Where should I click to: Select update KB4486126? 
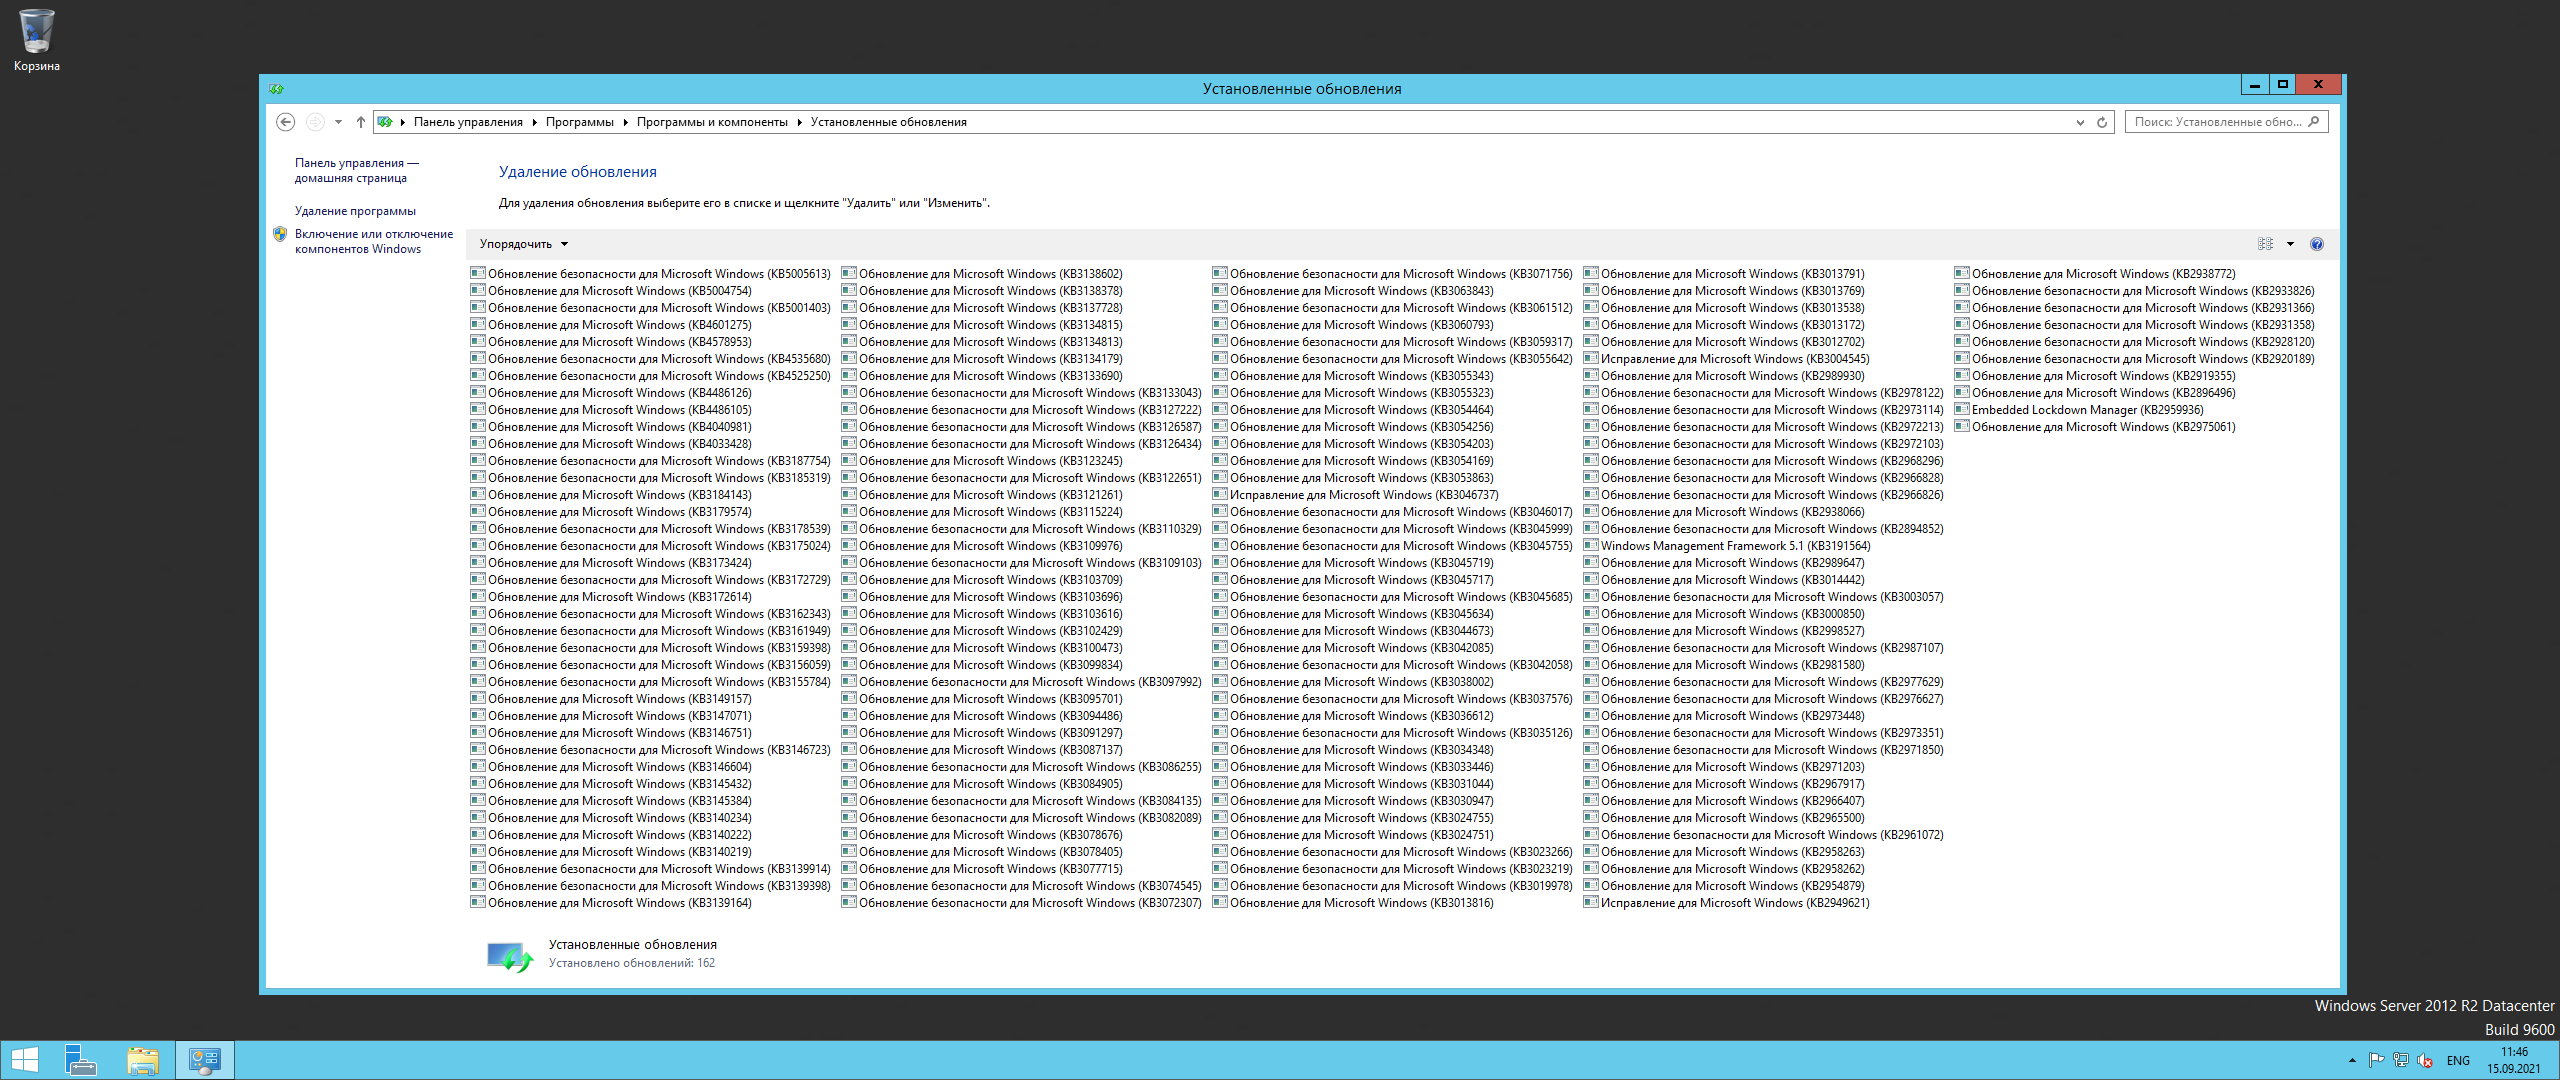point(611,393)
